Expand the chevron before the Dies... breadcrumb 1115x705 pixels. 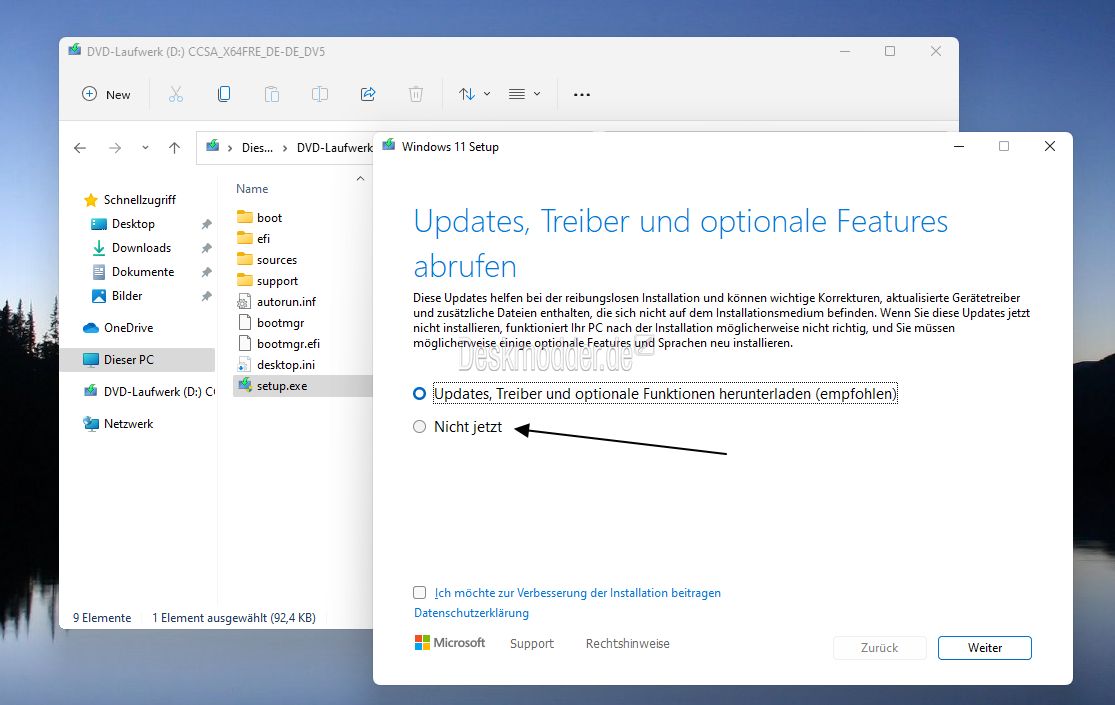coord(230,148)
